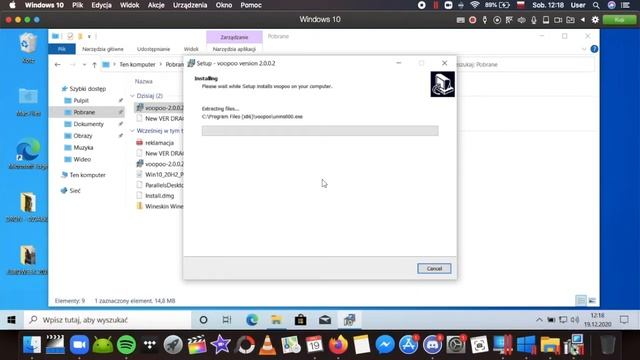Open Firefox from the Mac dock
Image resolution: width=640 pixels, height=360 pixels.
tap(338, 345)
